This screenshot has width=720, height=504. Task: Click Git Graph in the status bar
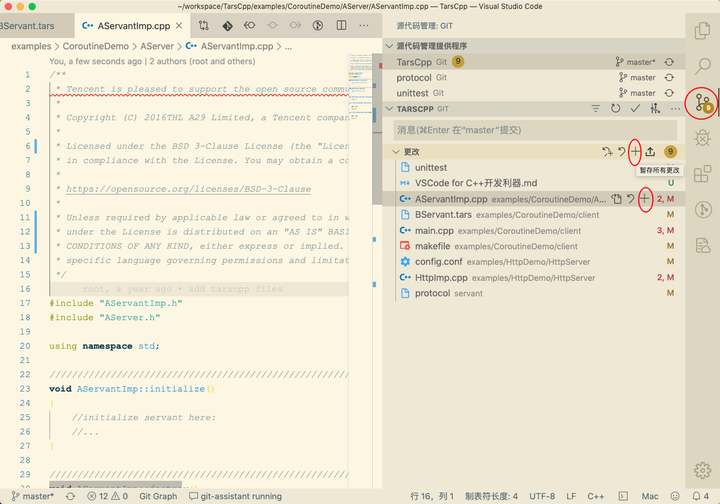pos(158,496)
